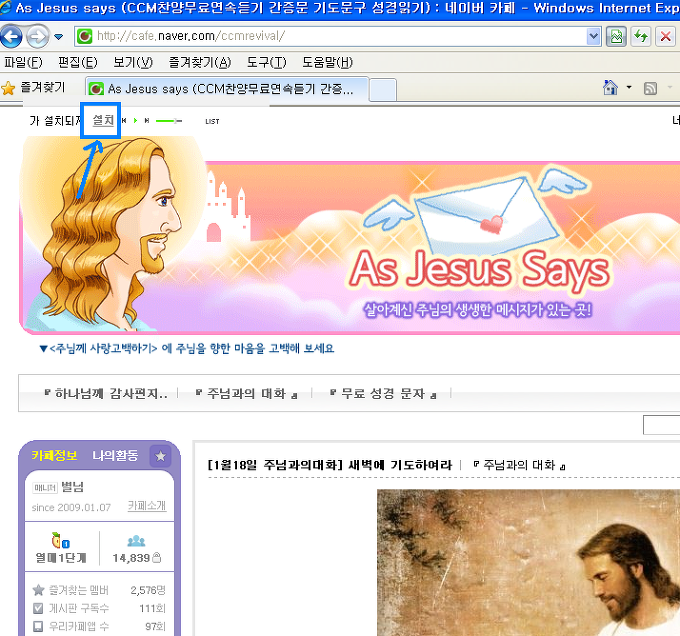Open 주님과의 대화 menu in the bar
The height and width of the screenshot is (636, 680).
tap(246, 394)
